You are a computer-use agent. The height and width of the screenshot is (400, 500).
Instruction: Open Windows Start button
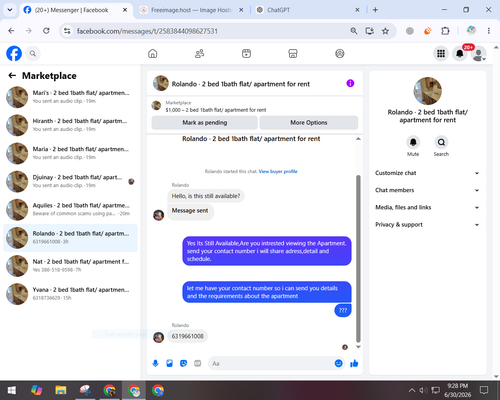pyautogui.click(x=12, y=390)
